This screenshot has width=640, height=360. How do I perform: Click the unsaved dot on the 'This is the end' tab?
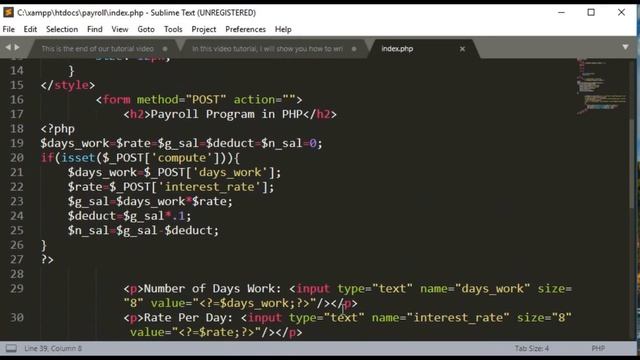165,49
